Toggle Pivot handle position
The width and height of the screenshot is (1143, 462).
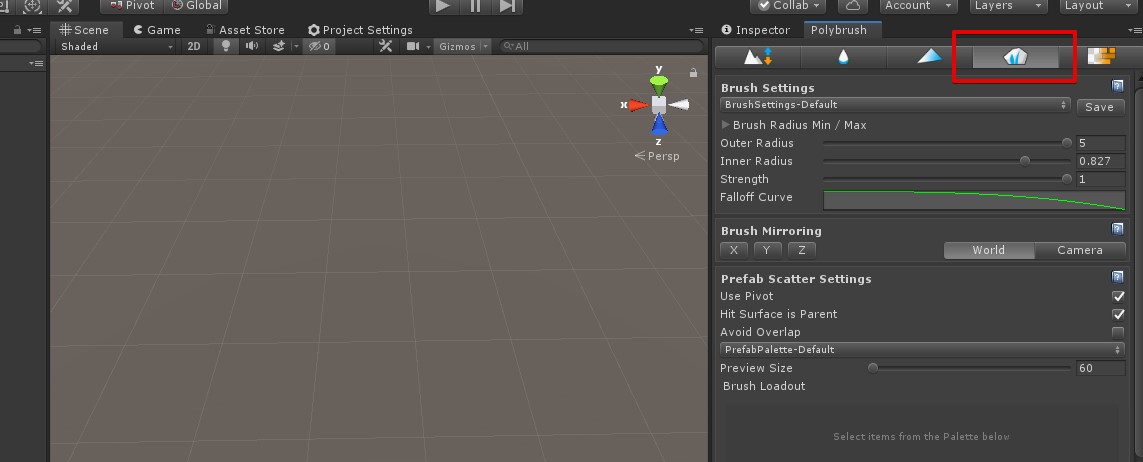(x=132, y=6)
